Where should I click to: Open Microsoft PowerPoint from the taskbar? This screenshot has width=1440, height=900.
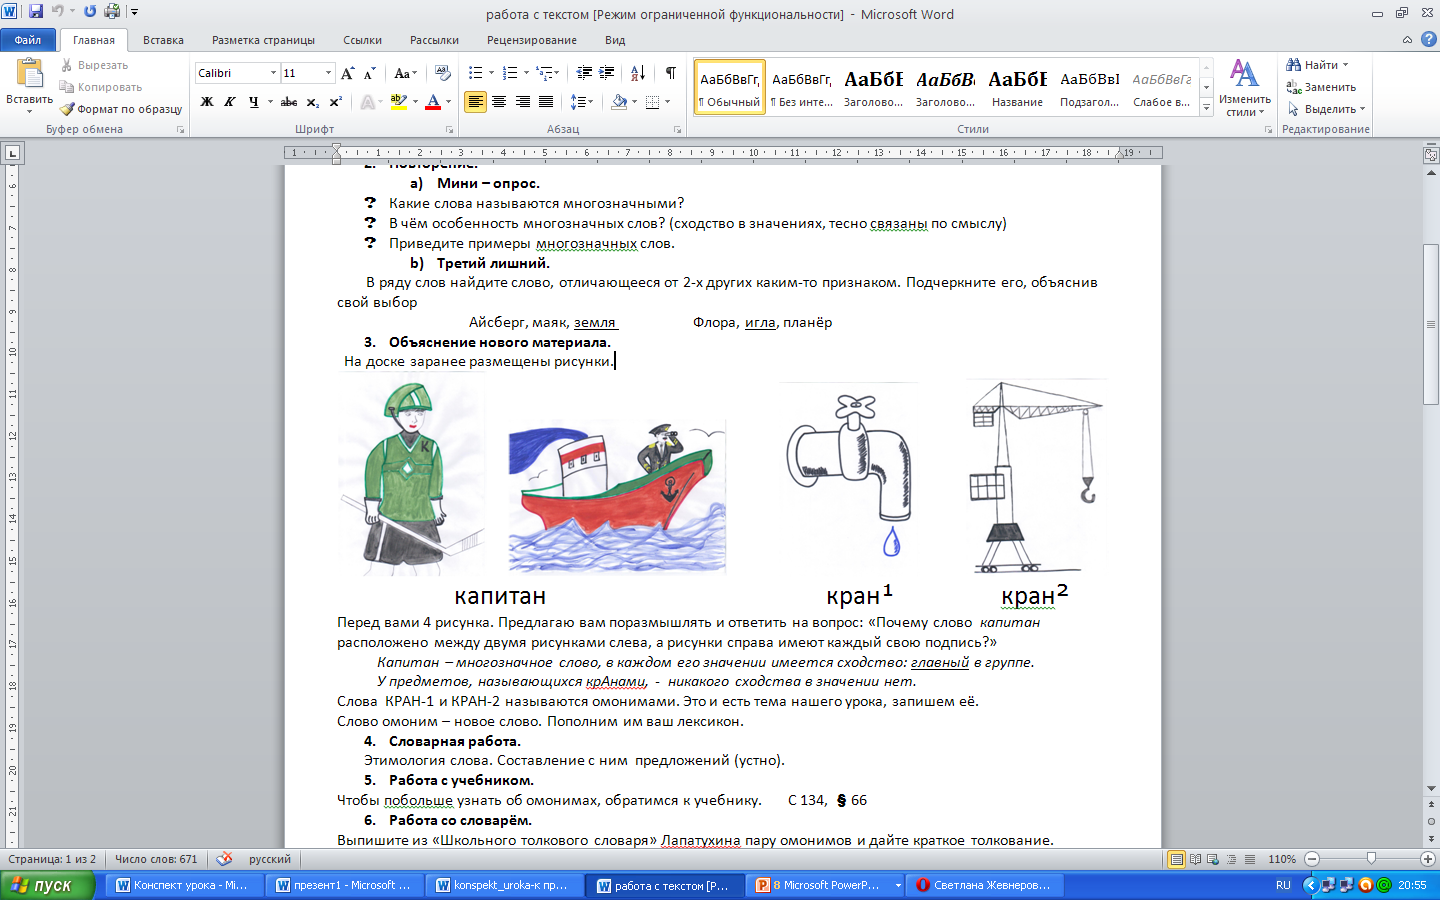coord(823,885)
